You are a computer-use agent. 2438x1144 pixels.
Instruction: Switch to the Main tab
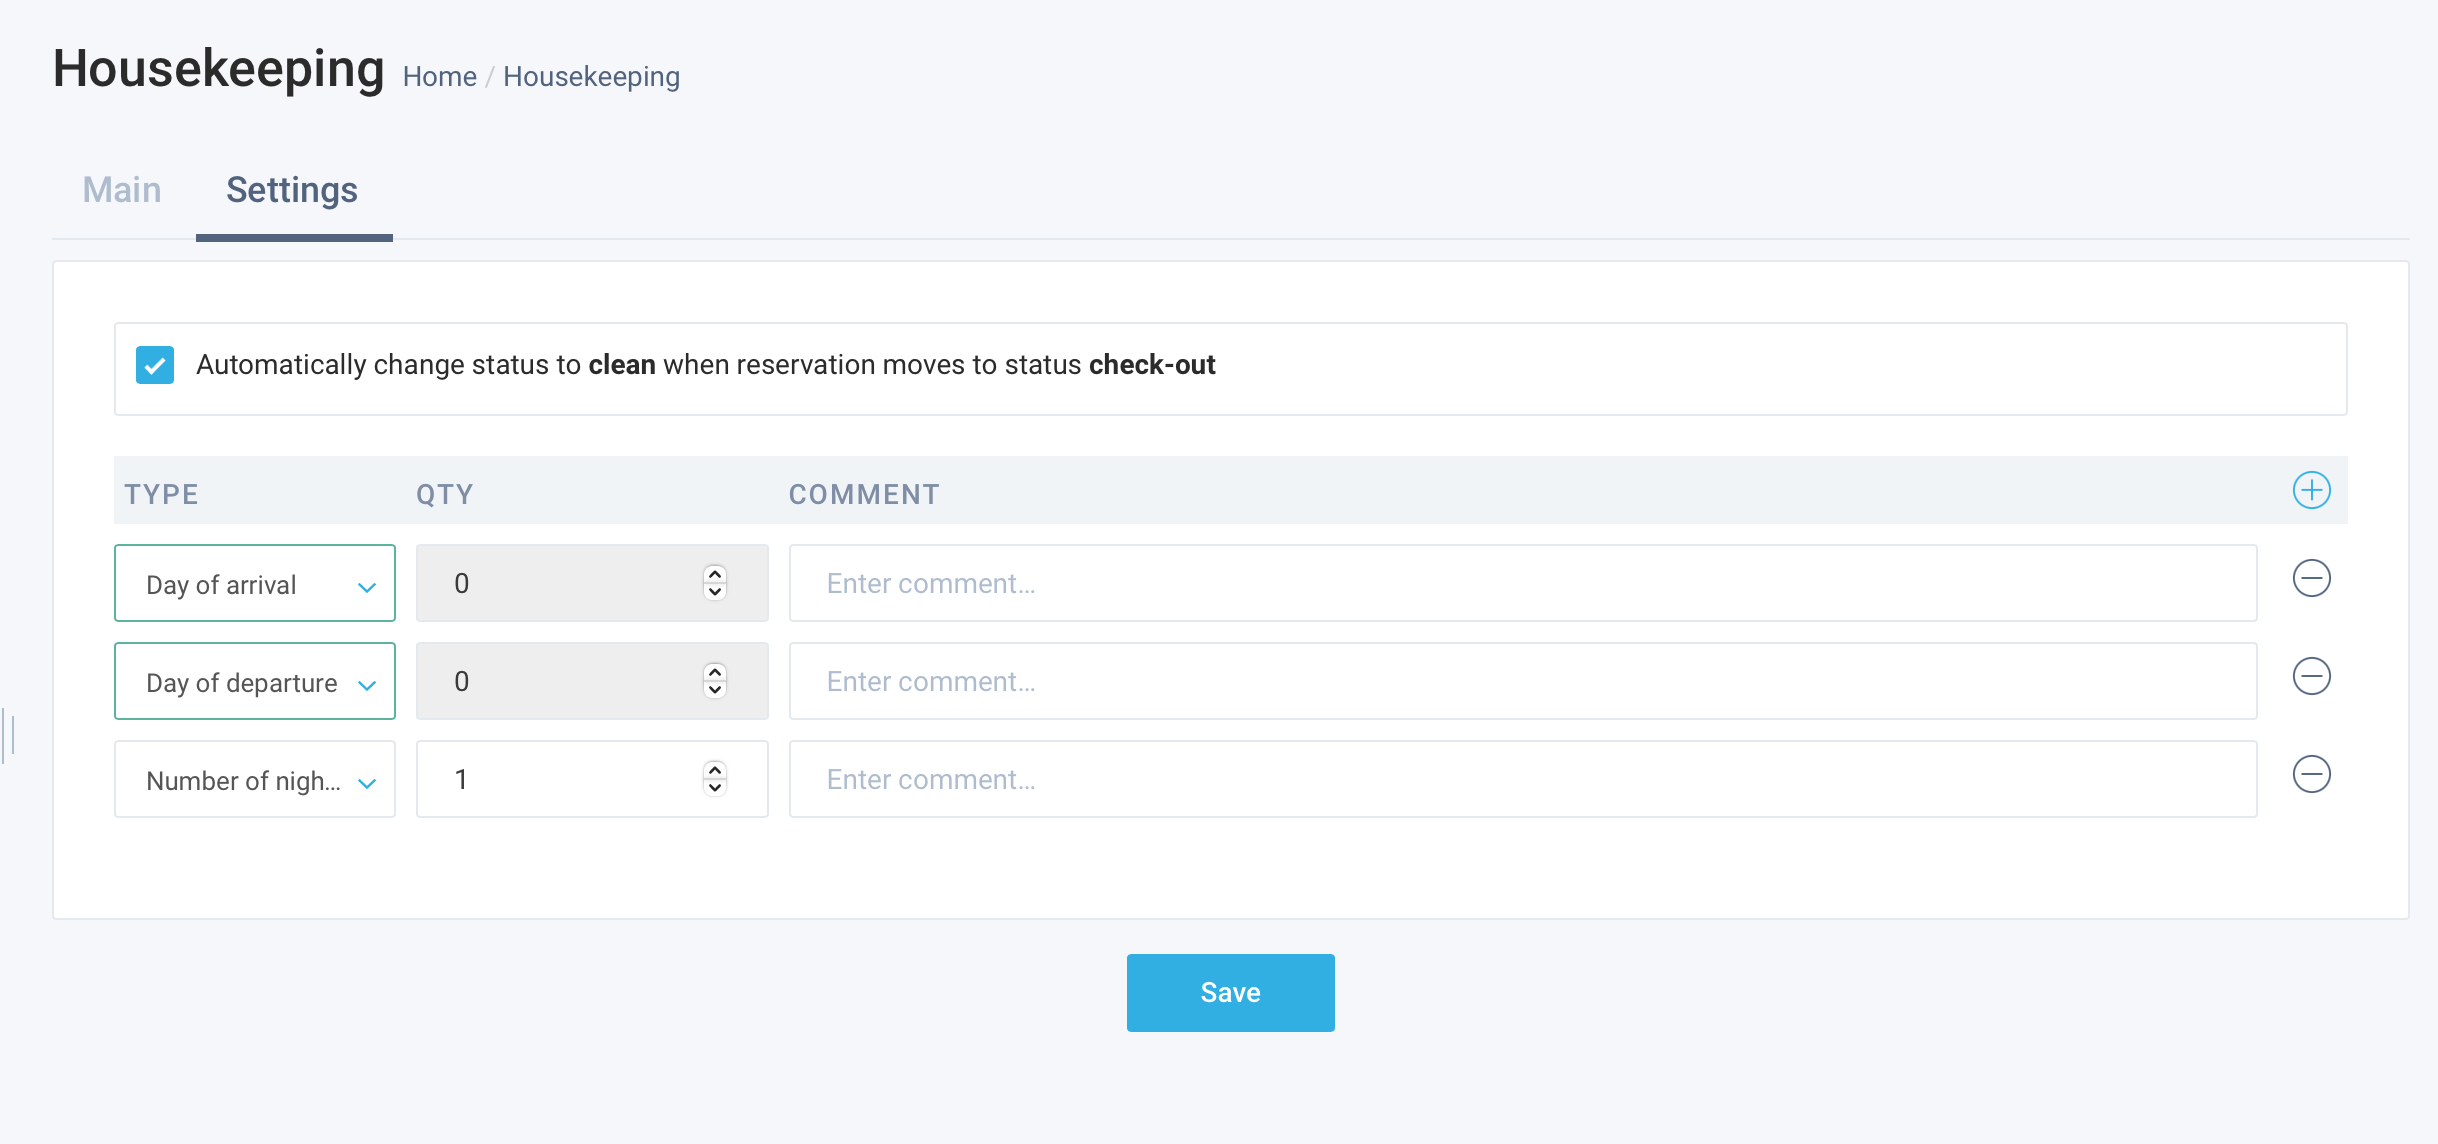(x=121, y=190)
